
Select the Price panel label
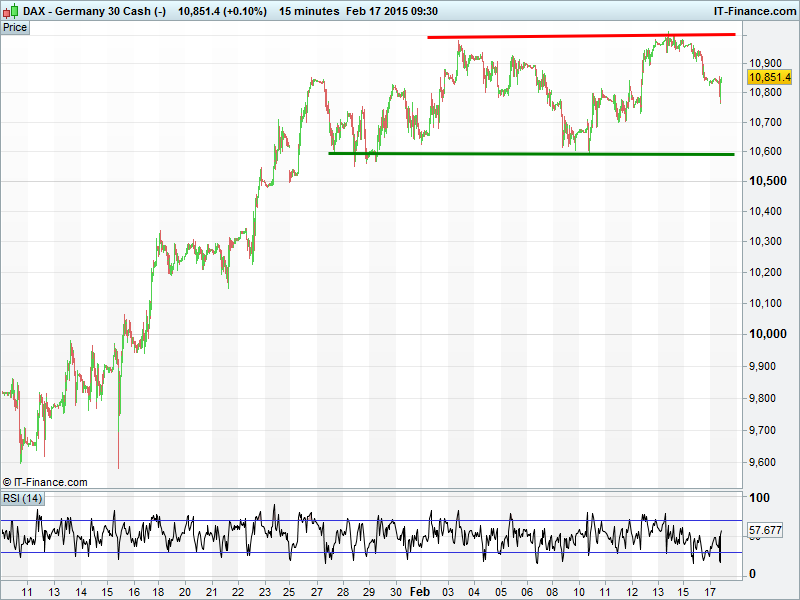point(15,27)
